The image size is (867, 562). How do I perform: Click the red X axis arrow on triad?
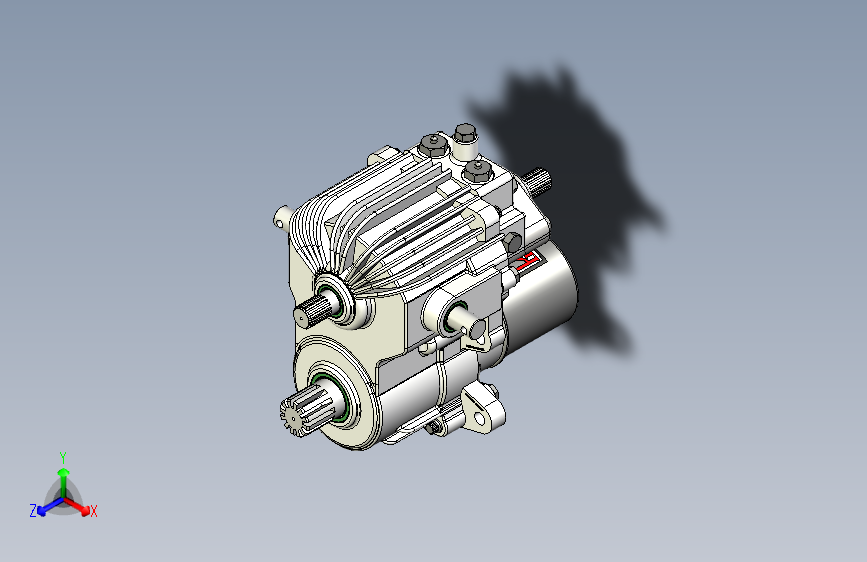[77, 506]
